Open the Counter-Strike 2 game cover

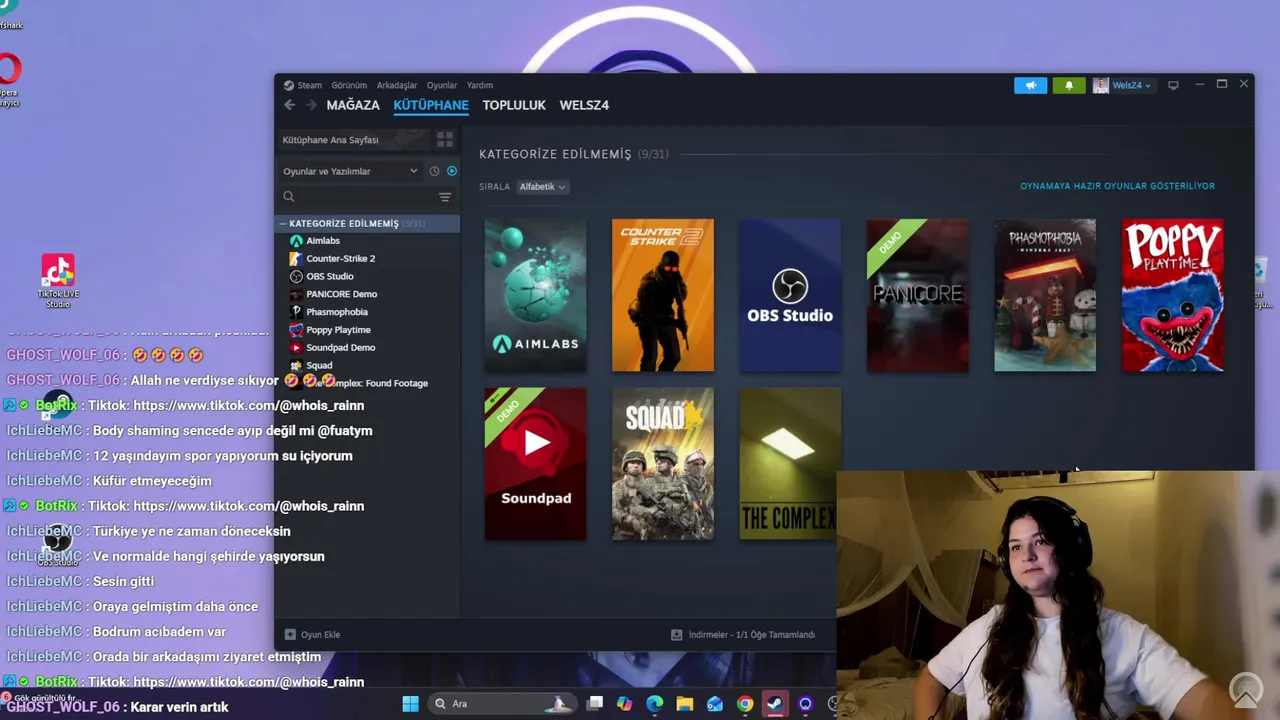click(x=663, y=295)
